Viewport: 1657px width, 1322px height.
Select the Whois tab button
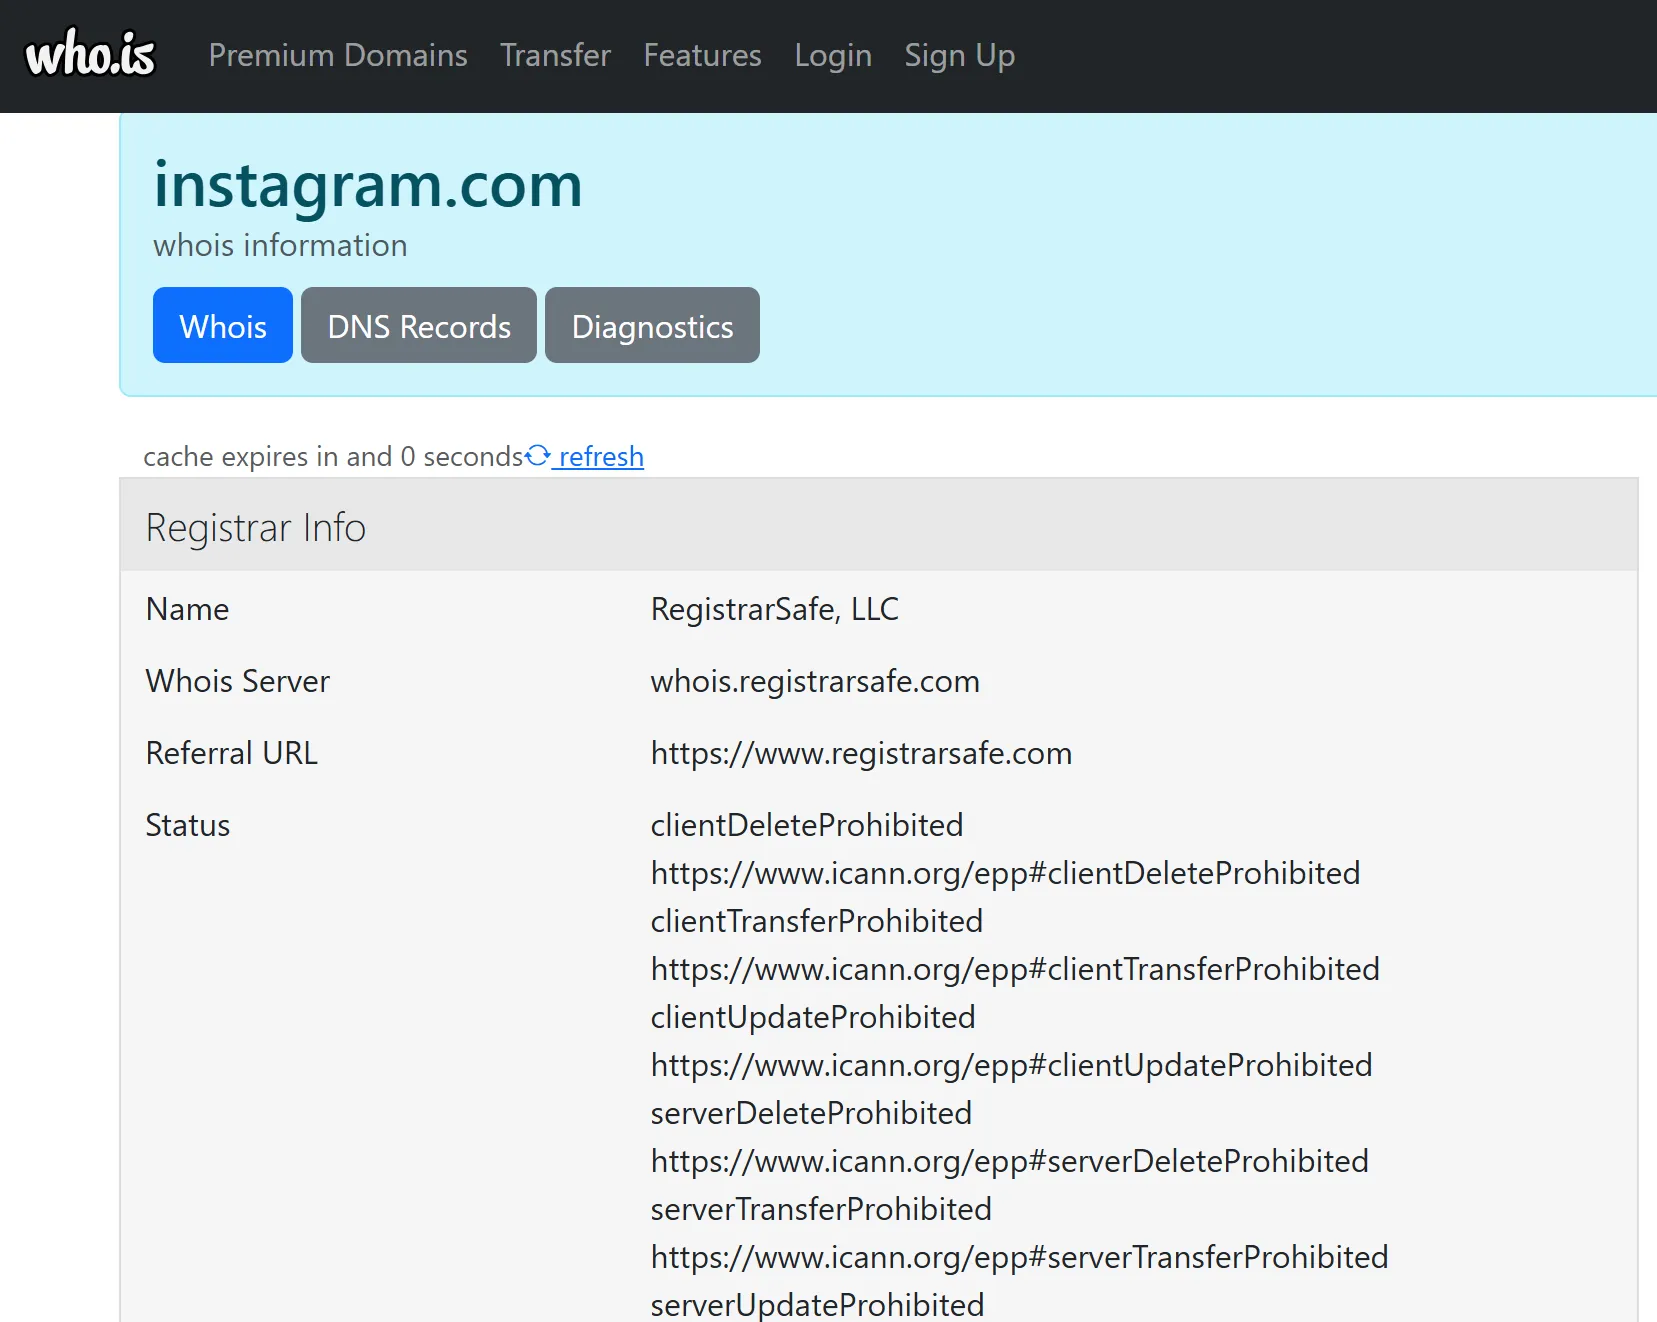[x=223, y=325]
